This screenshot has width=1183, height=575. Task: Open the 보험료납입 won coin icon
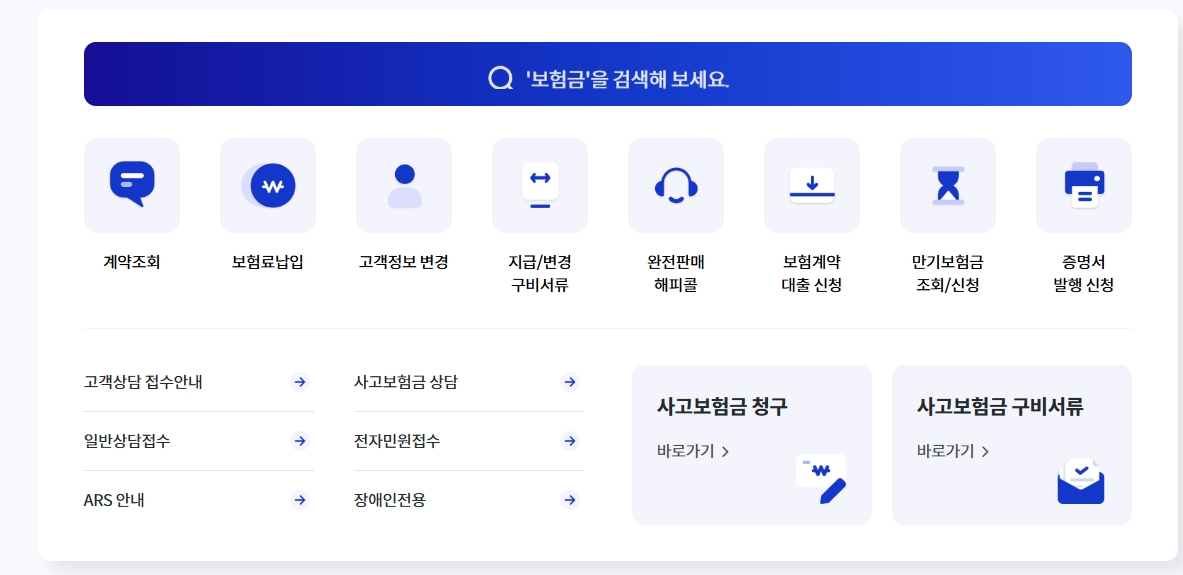click(x=268, y=185)
